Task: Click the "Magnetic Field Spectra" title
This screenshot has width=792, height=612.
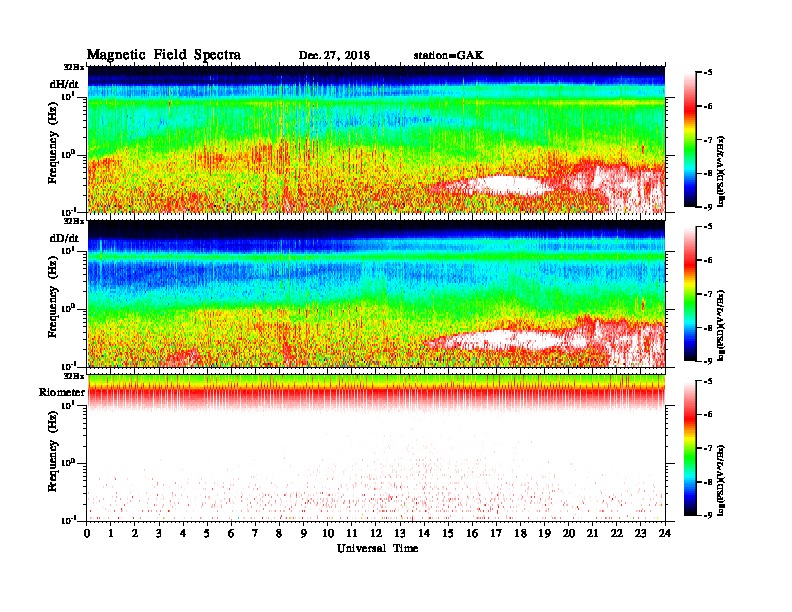Action: point(164,55)
